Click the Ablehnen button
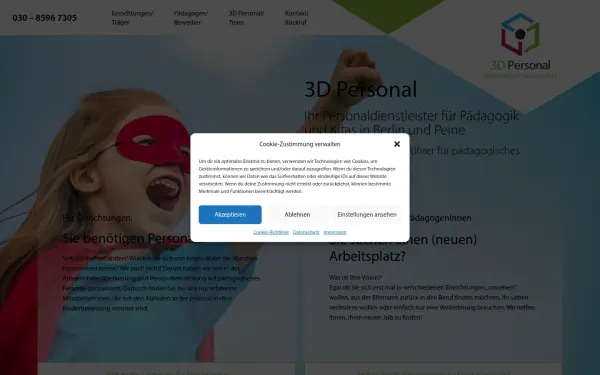Screen dimensions: 600x375 (x=297, y=215)
